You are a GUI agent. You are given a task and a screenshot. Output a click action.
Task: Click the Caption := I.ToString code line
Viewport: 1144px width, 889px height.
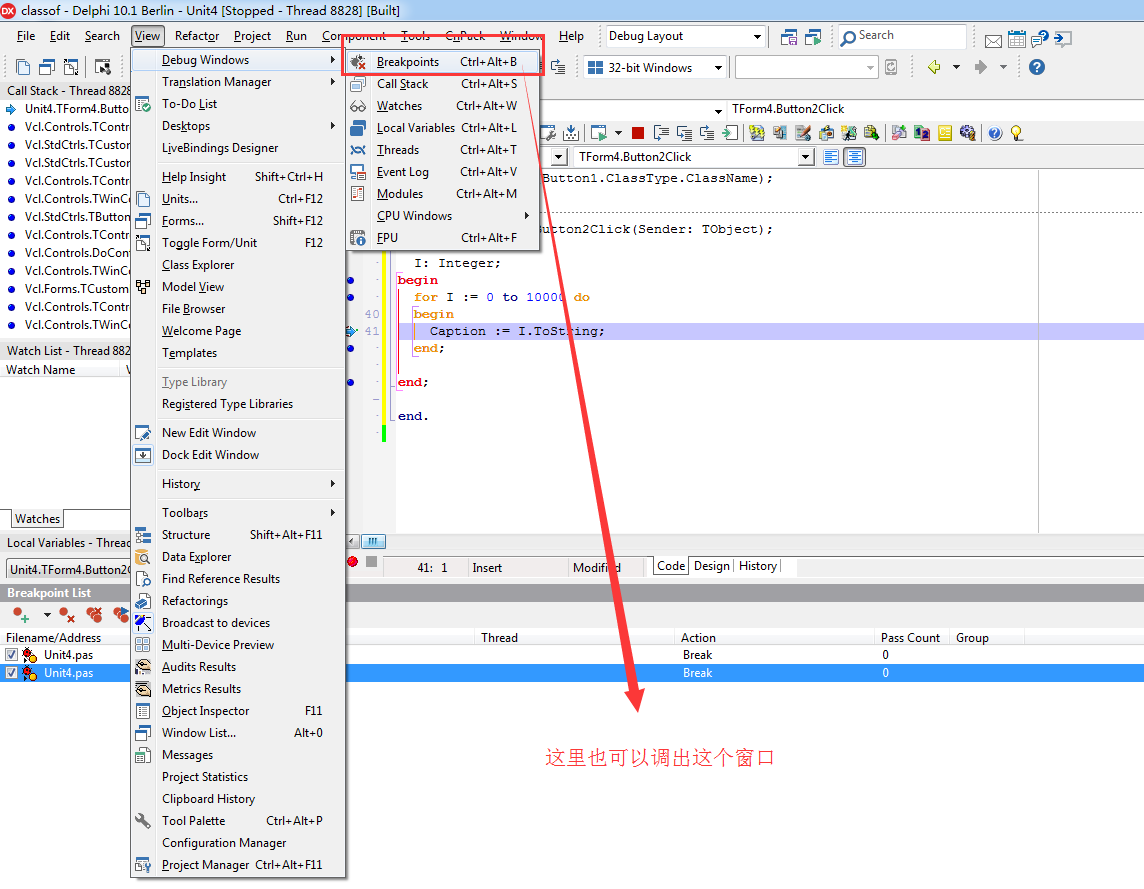point(517,331)
